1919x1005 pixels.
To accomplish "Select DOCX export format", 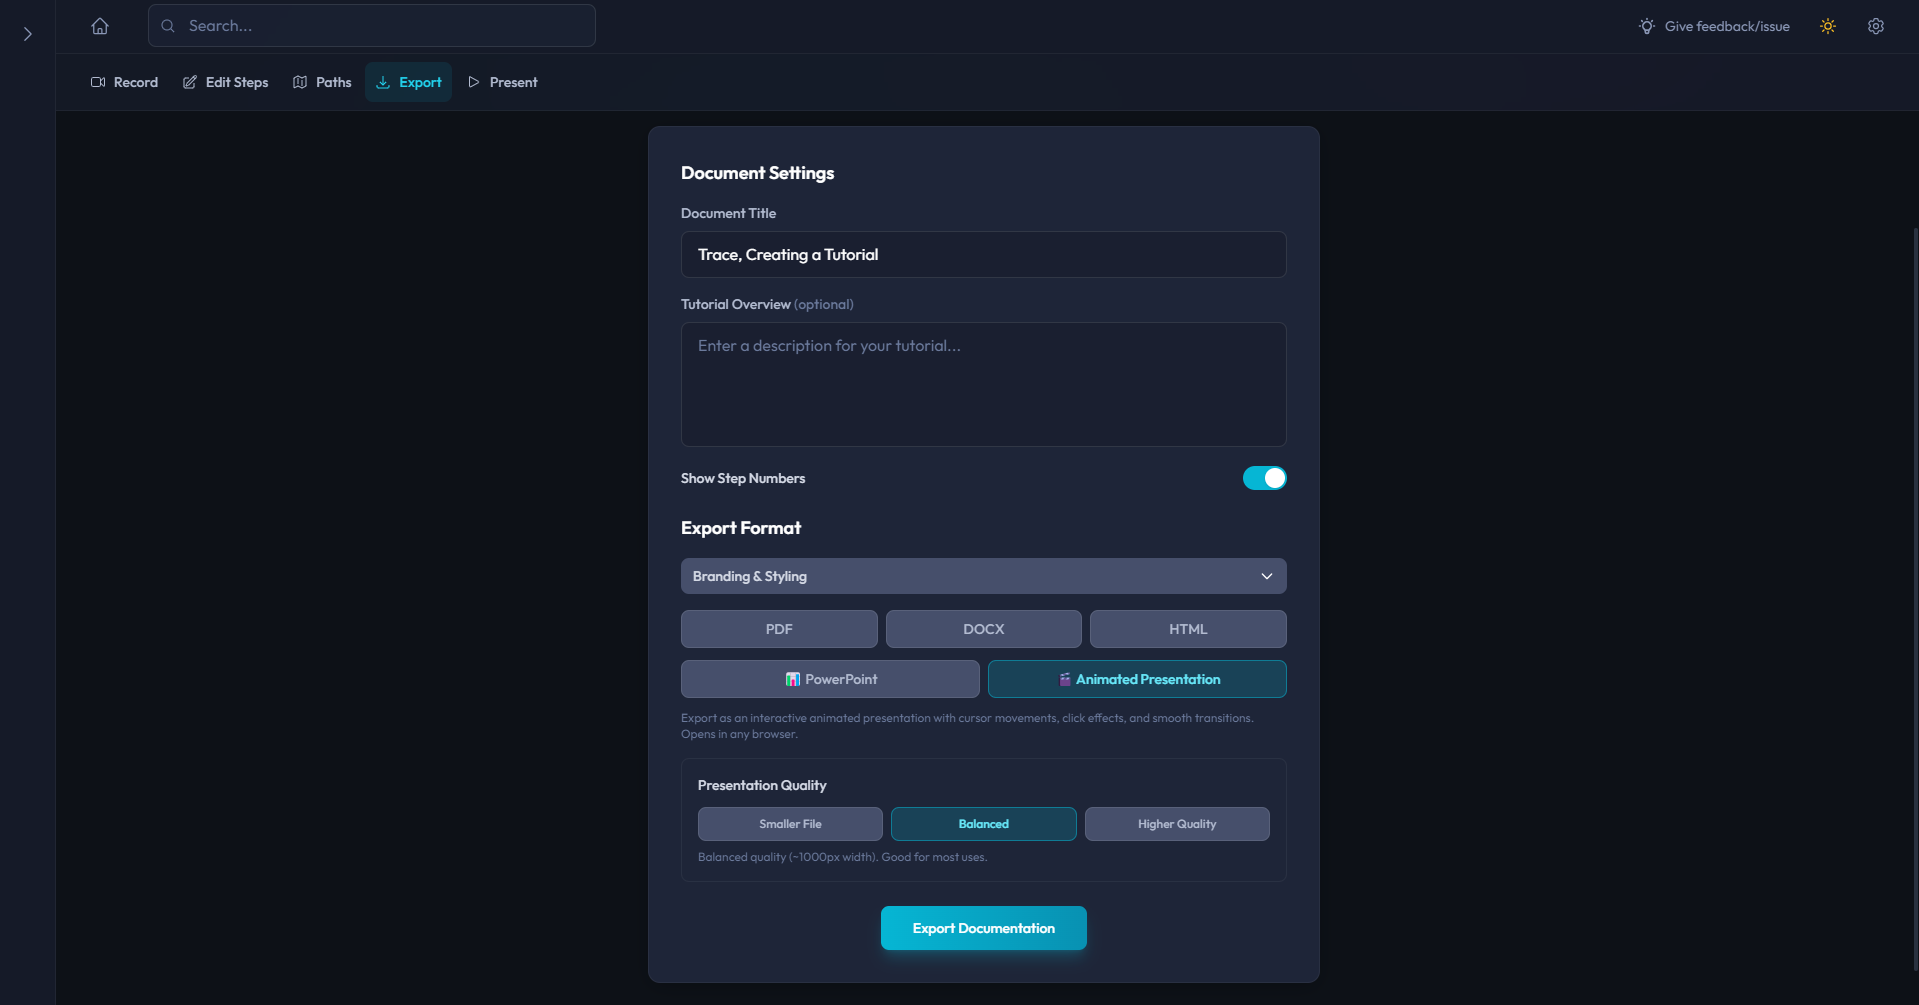I will tap(983, 629).
